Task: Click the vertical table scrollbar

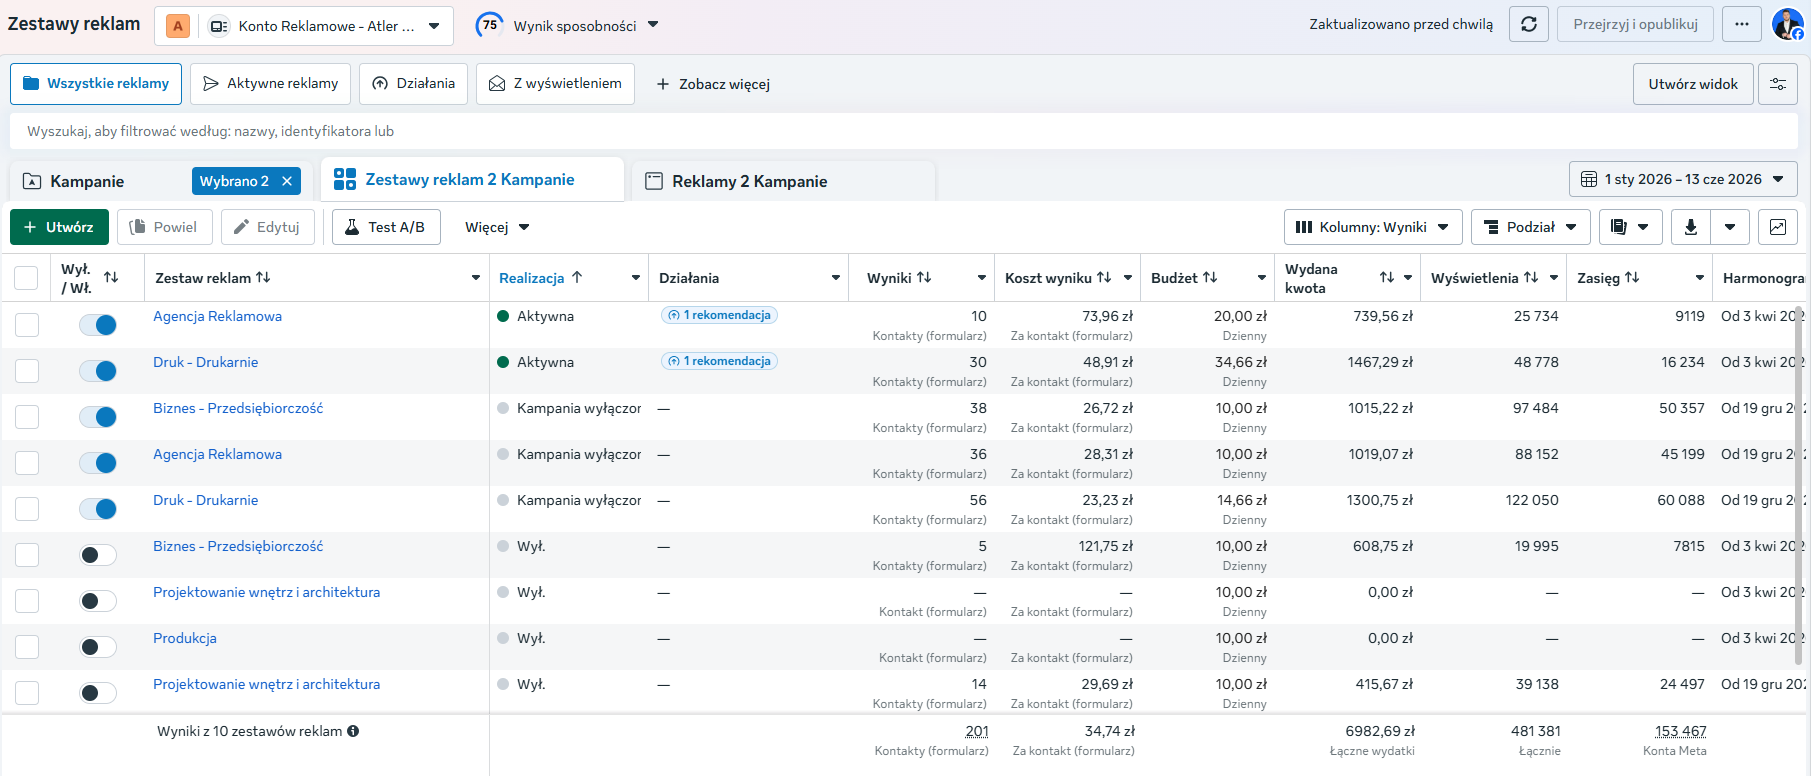Action: click(x=1800, y=485)
